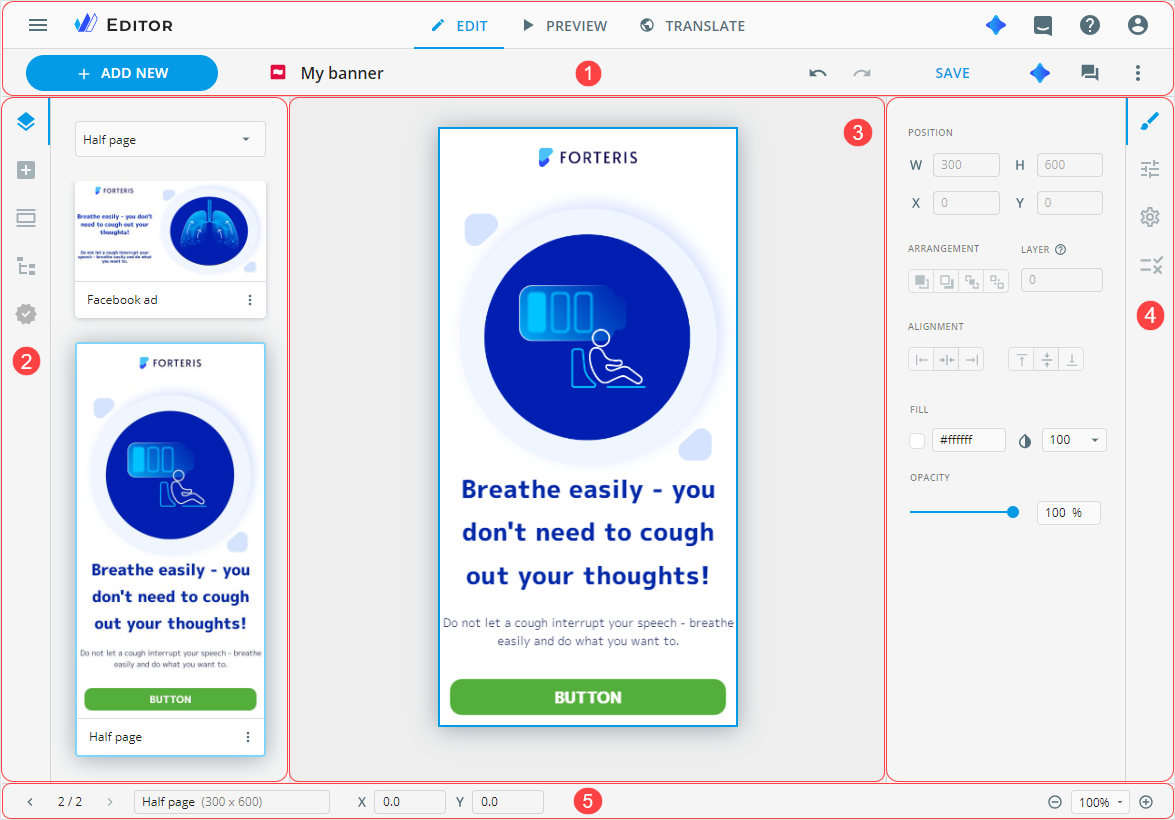Click the white fill color swatch
The image size is (1175, 820).
(x=917, y=440)
